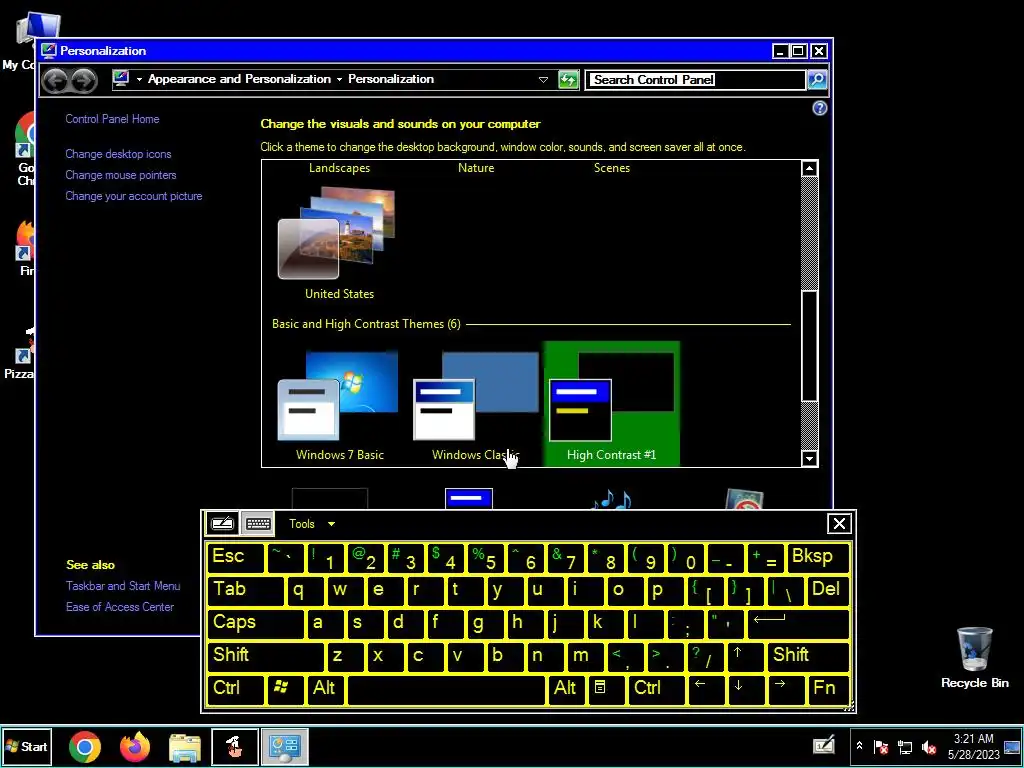Toggle the right Ctrl key

click(x=657, y=688)
